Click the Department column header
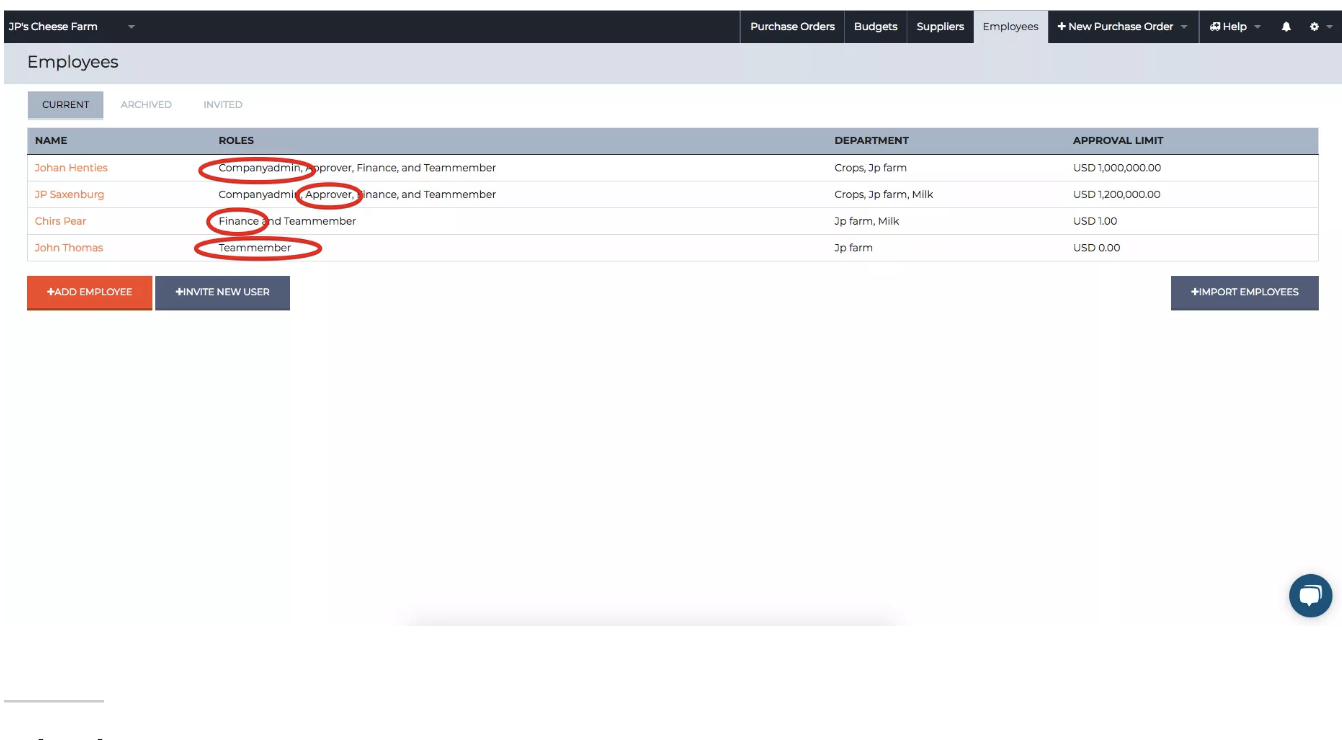 point(871,141)
